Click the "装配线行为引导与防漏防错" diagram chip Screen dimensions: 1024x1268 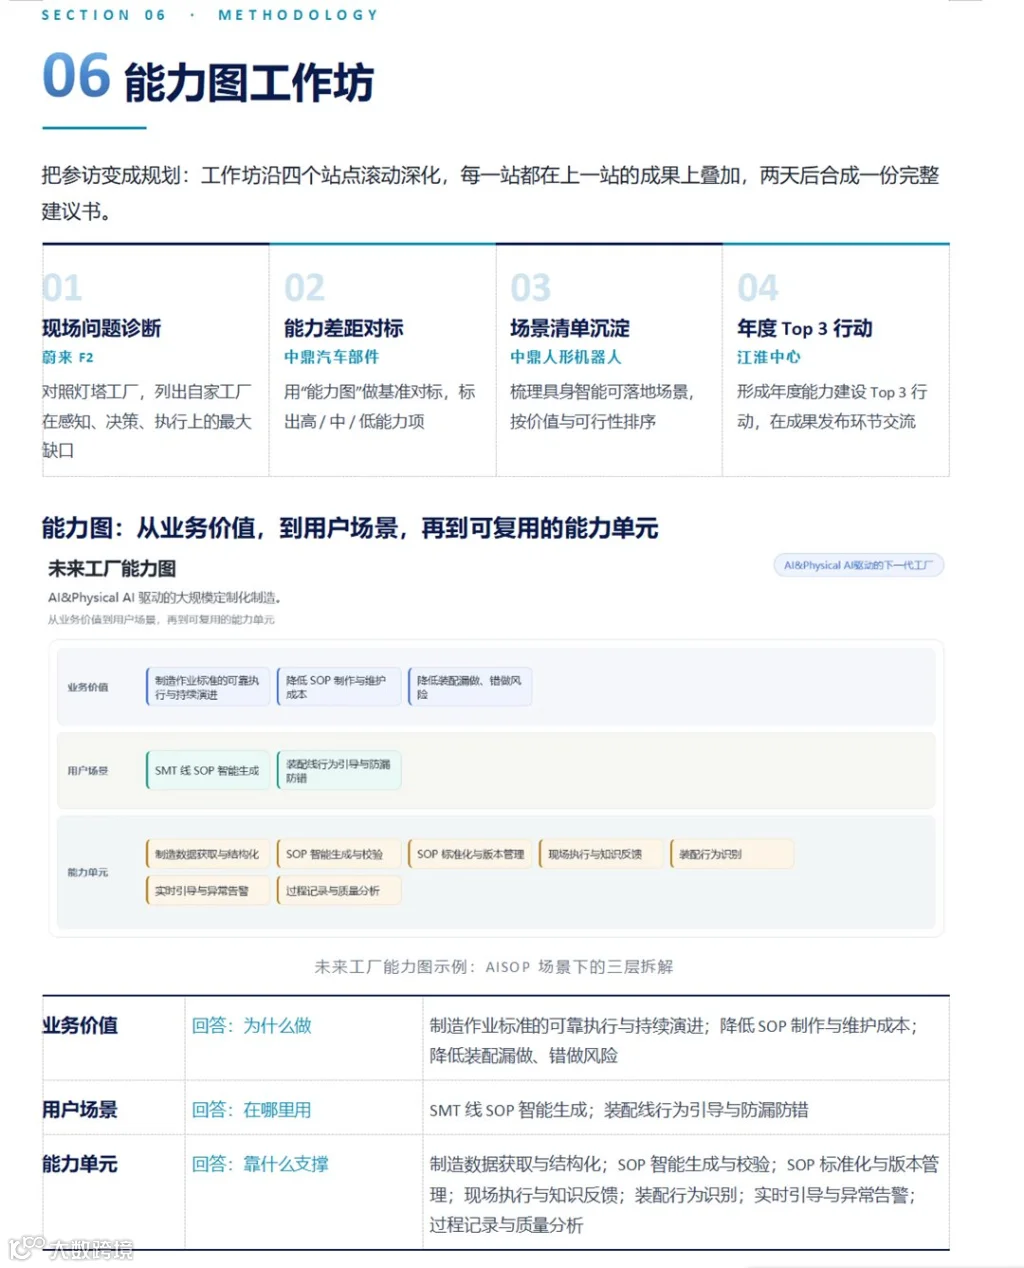point(339,770)
